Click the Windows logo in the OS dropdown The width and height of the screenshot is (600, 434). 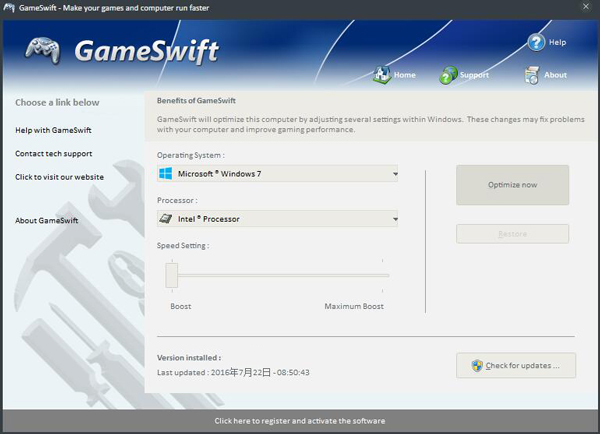(x=165, y=173)
